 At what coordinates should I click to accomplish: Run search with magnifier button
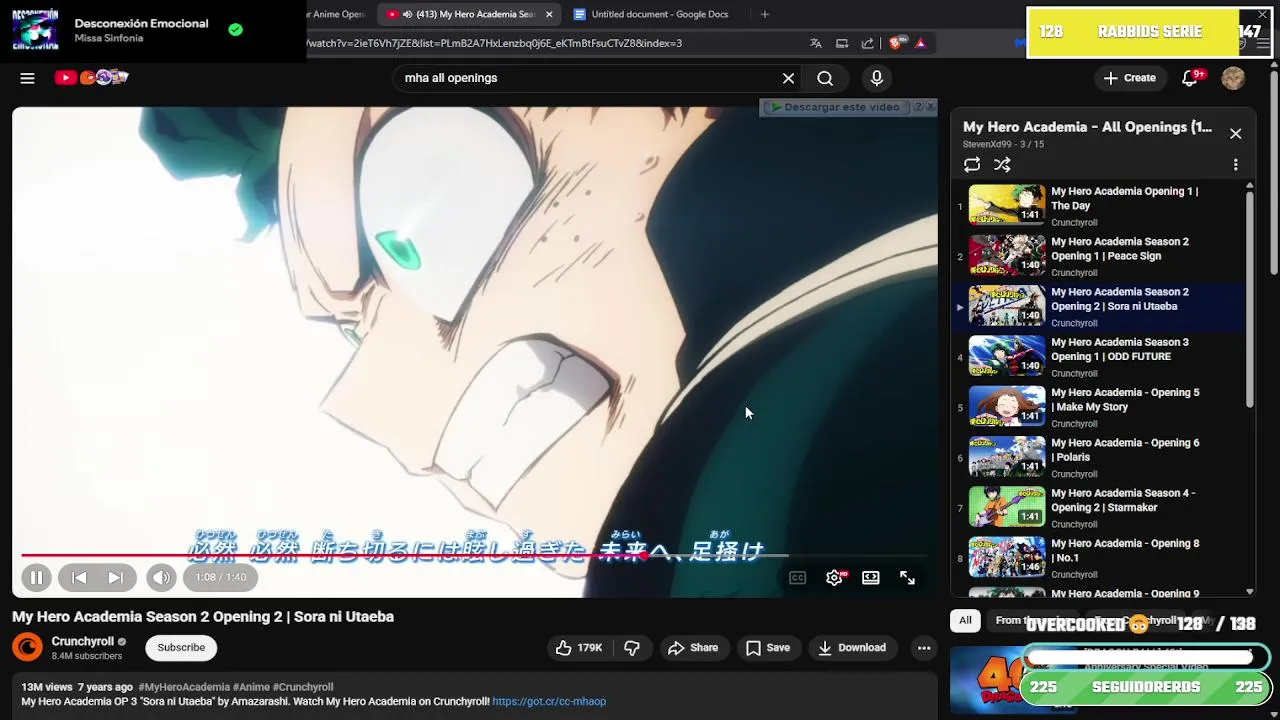[x=825, y=78]
